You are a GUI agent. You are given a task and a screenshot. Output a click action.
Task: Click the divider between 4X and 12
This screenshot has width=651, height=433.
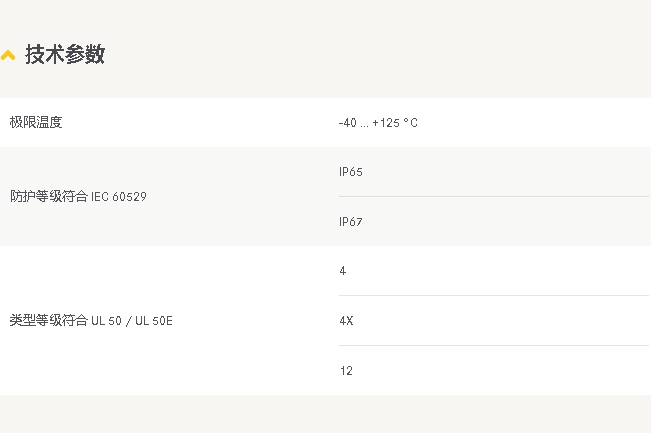point(494,345)
